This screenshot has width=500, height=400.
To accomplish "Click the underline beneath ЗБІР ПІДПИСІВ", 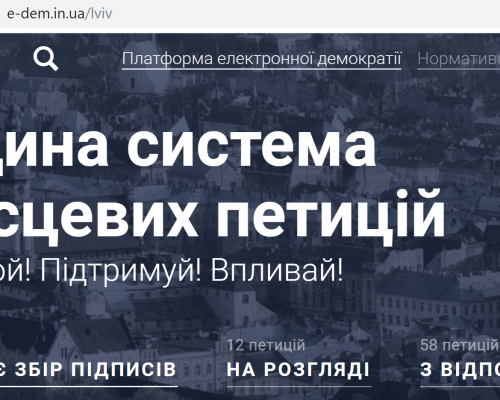I will tap(89, 387).
